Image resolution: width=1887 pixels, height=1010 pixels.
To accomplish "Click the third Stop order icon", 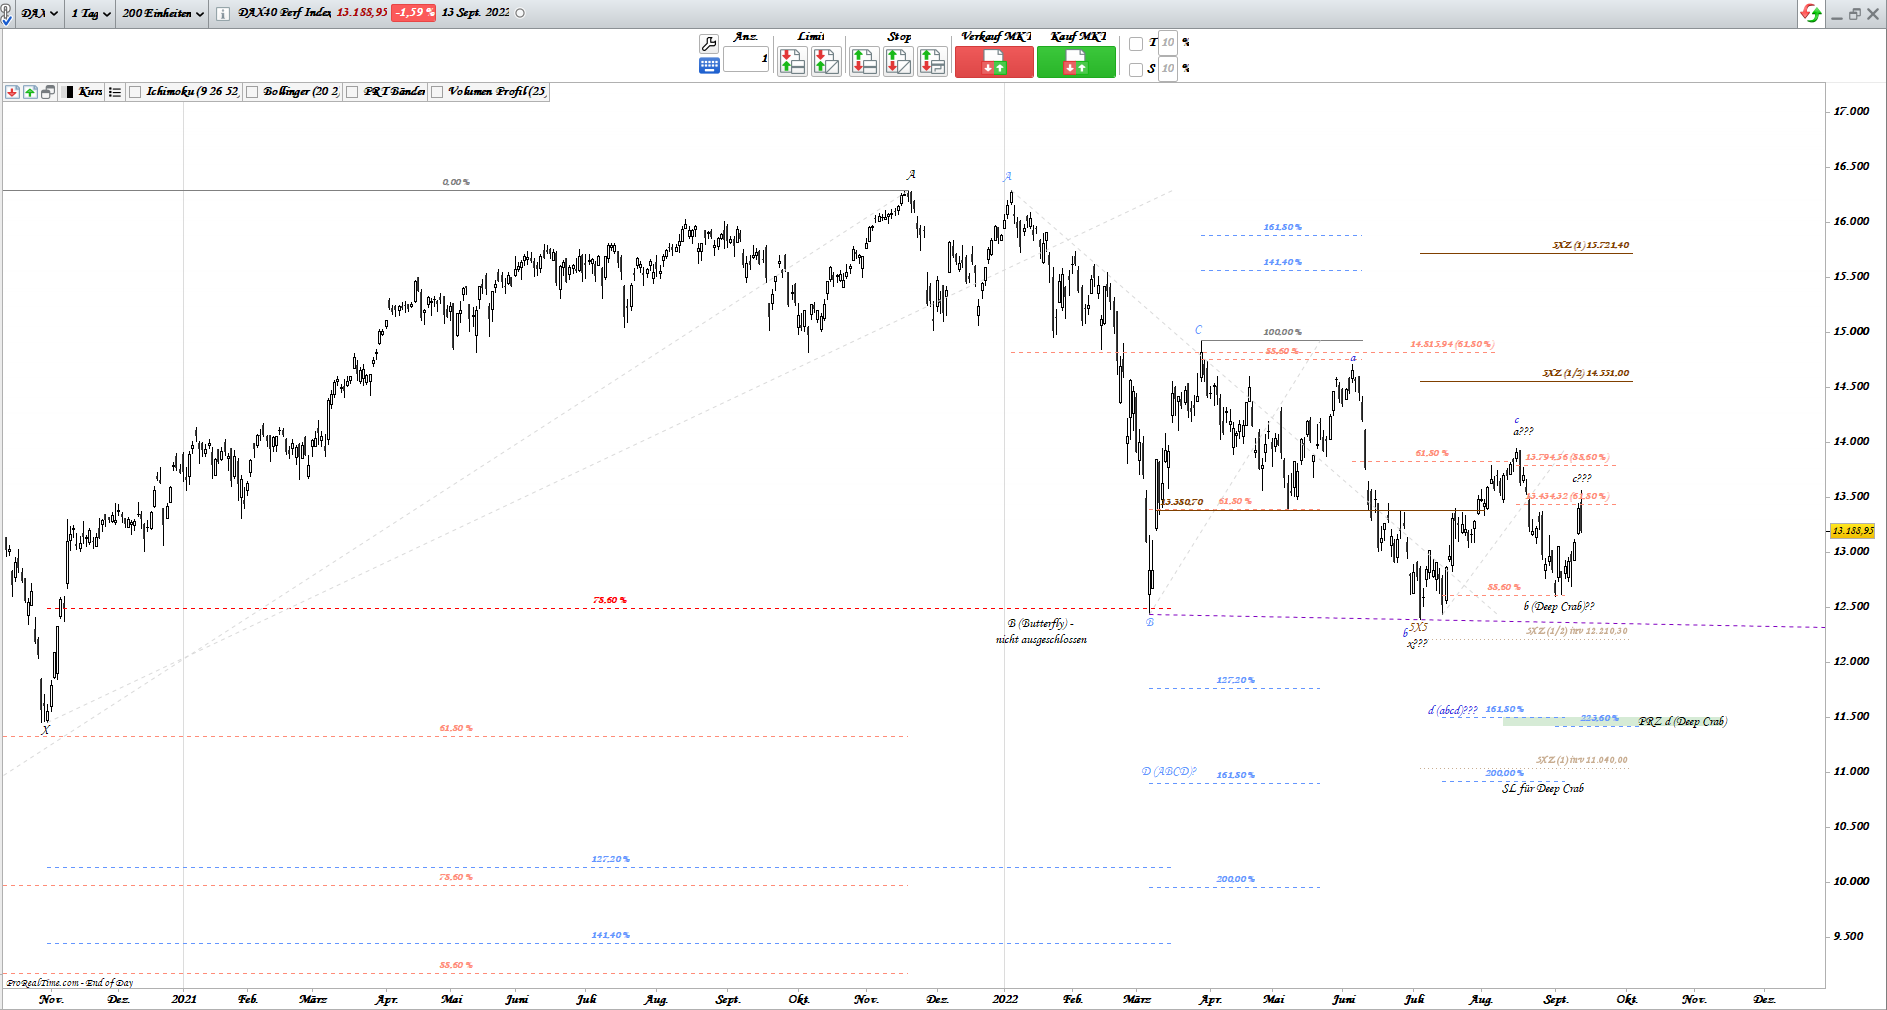I will pyautogui.click(x=932, y=62).
